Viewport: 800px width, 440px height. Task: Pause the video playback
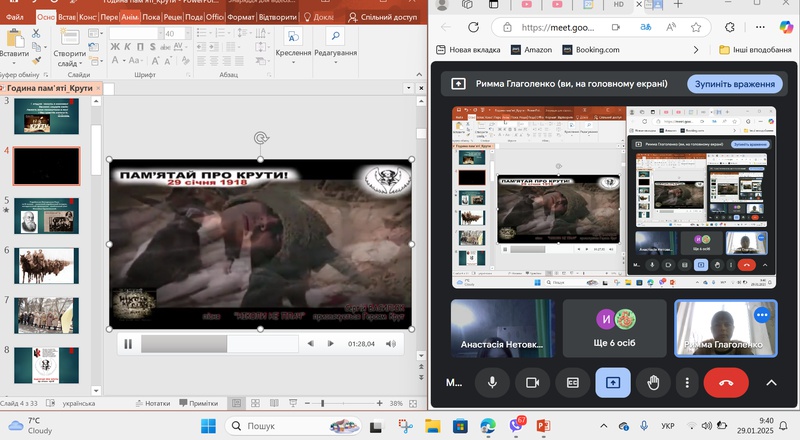coord(128,344)
